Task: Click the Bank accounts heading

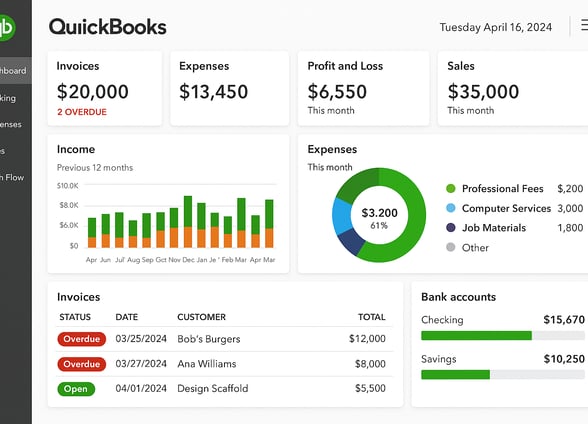Action: coord(458,297)
